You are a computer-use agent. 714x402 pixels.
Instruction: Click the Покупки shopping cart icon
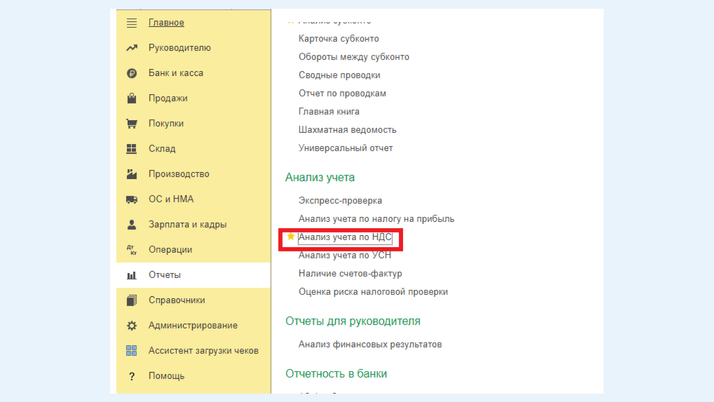132,123
